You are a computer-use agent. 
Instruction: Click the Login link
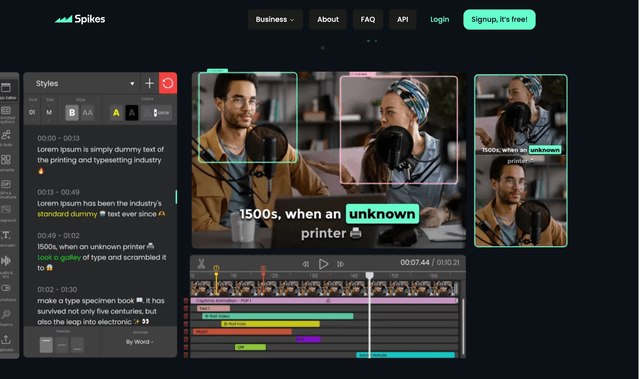440,20
